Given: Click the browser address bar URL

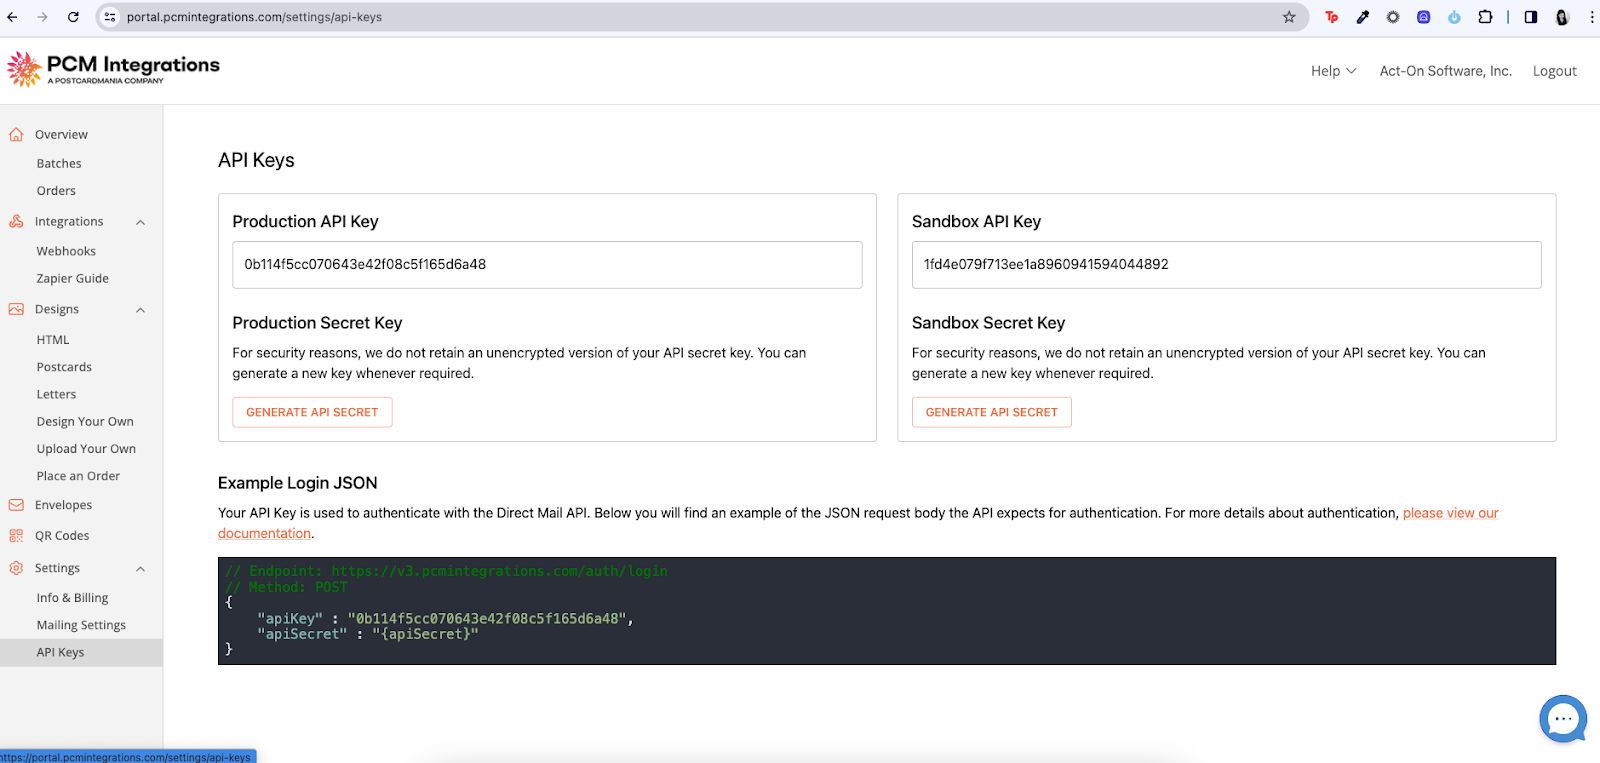Looking at the screenshot, I should click(254, 17).
